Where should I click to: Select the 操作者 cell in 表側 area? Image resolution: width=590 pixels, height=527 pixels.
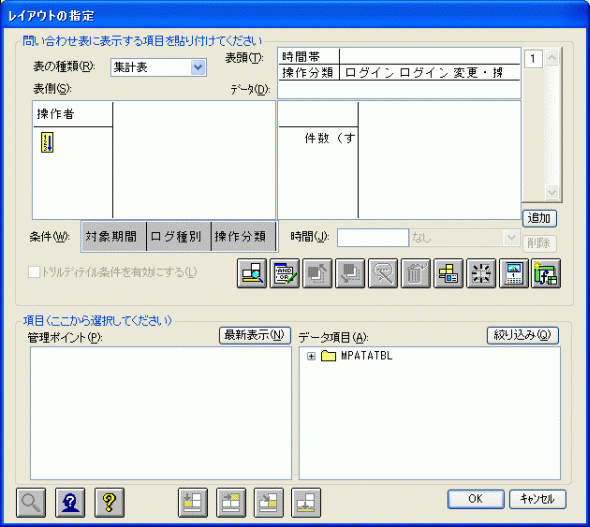coord(73,114)
